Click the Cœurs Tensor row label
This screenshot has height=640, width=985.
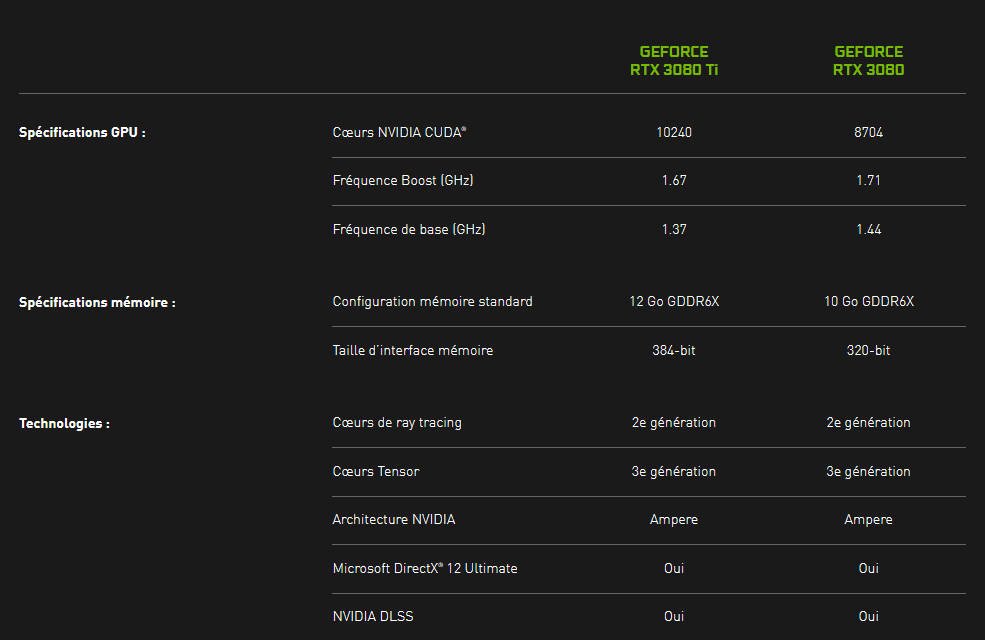pos(376,472)
